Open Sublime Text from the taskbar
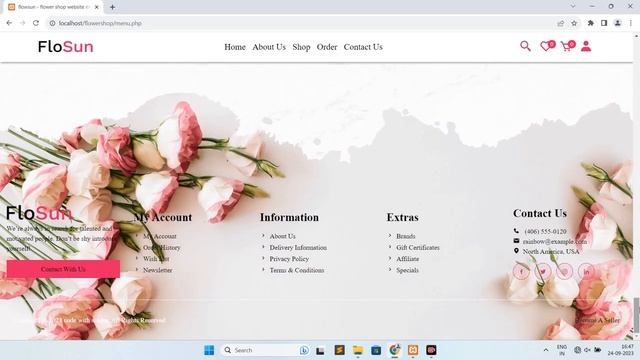Screen dimensions: 640x360 coord(339,350)
